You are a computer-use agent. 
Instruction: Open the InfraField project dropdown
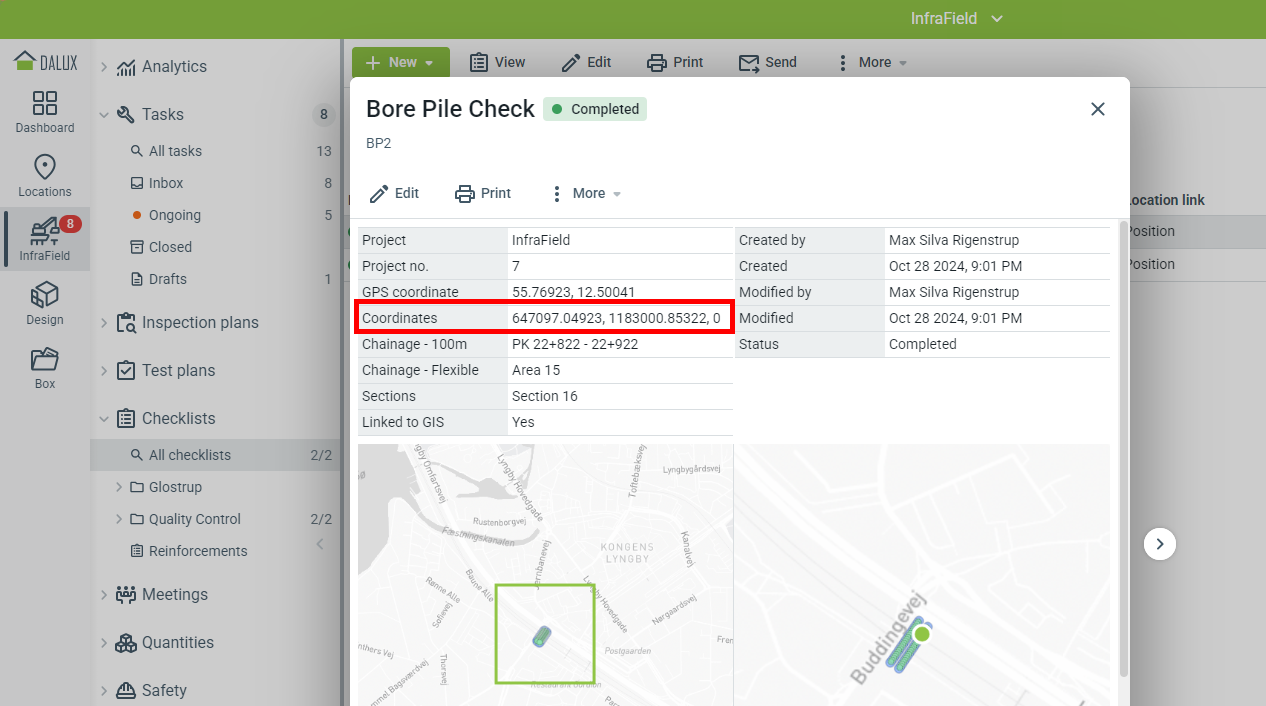[956, 19]
